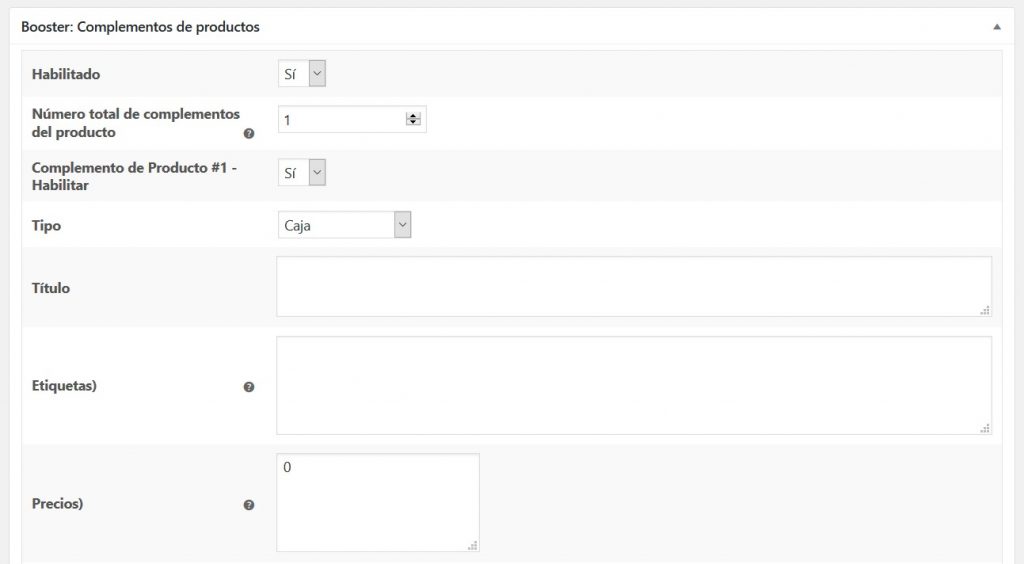Click the Título field label

[x=51, y=288]
